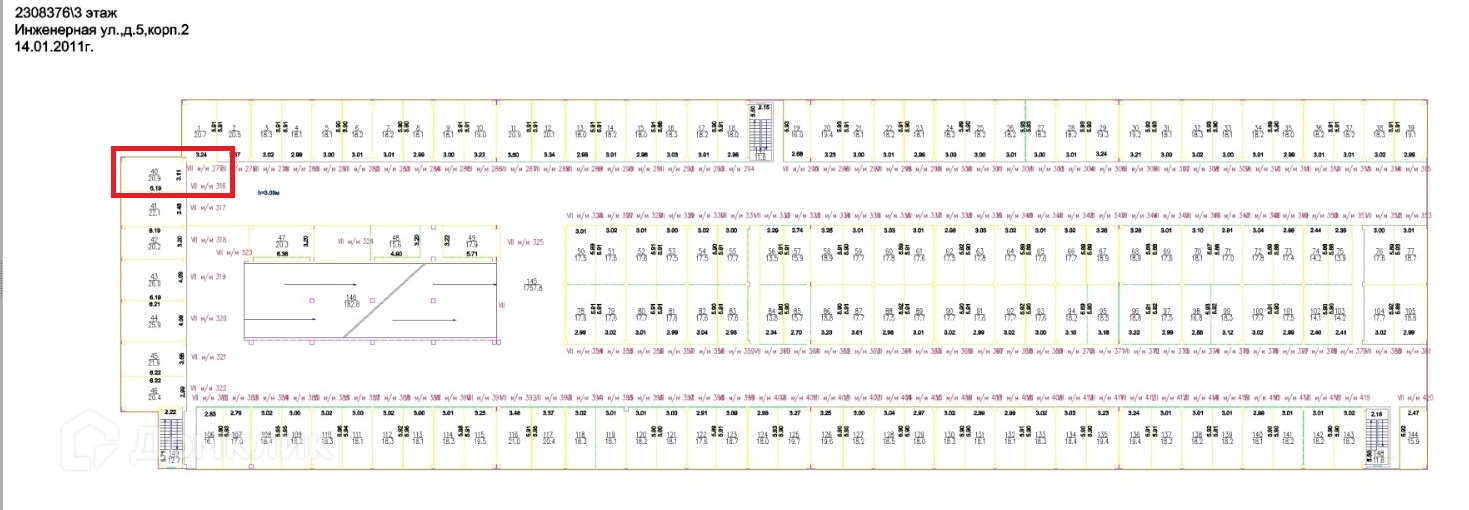Click the label "VII м/м 317"
This screenshot has height=510, width=1469.
coord(208,208)
